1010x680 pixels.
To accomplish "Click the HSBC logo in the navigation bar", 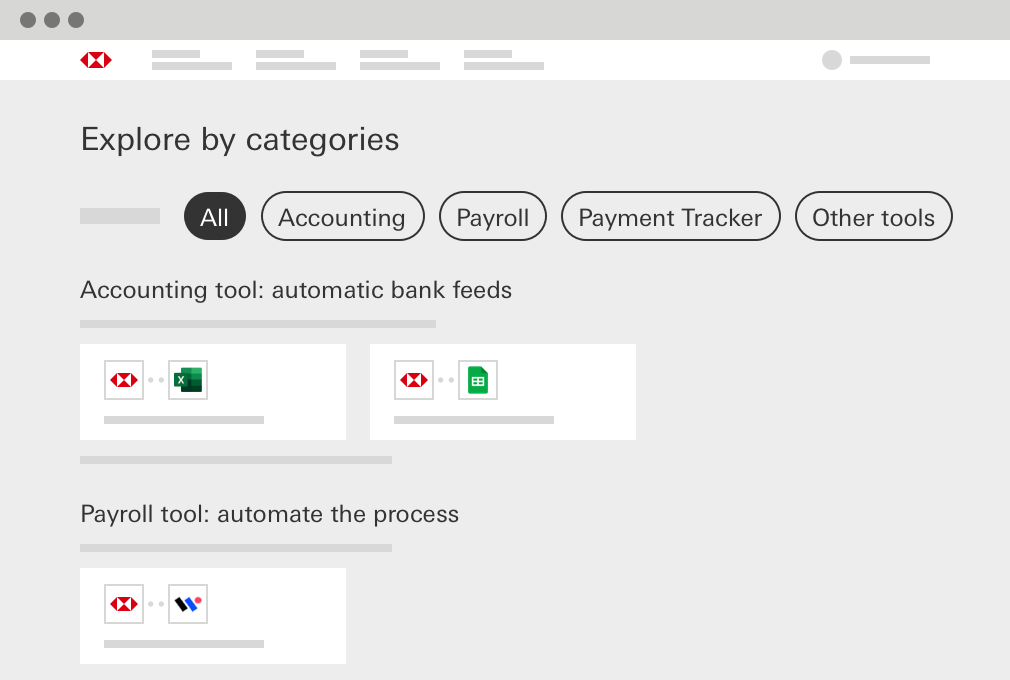I will pos(95,59).
